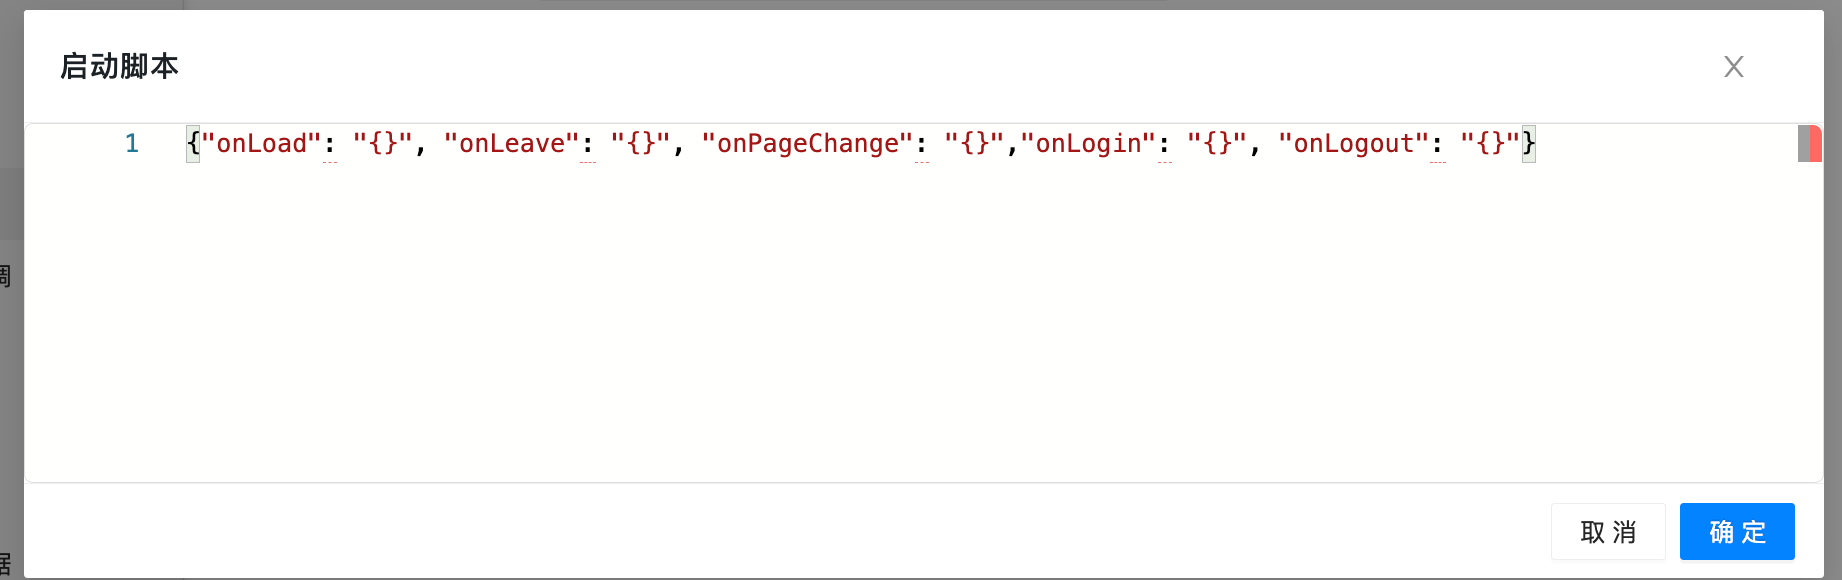The width and height of the screenshot is (1842, 580).
Task: Place cursor in "onLoad" key
Action: (261, 144)
